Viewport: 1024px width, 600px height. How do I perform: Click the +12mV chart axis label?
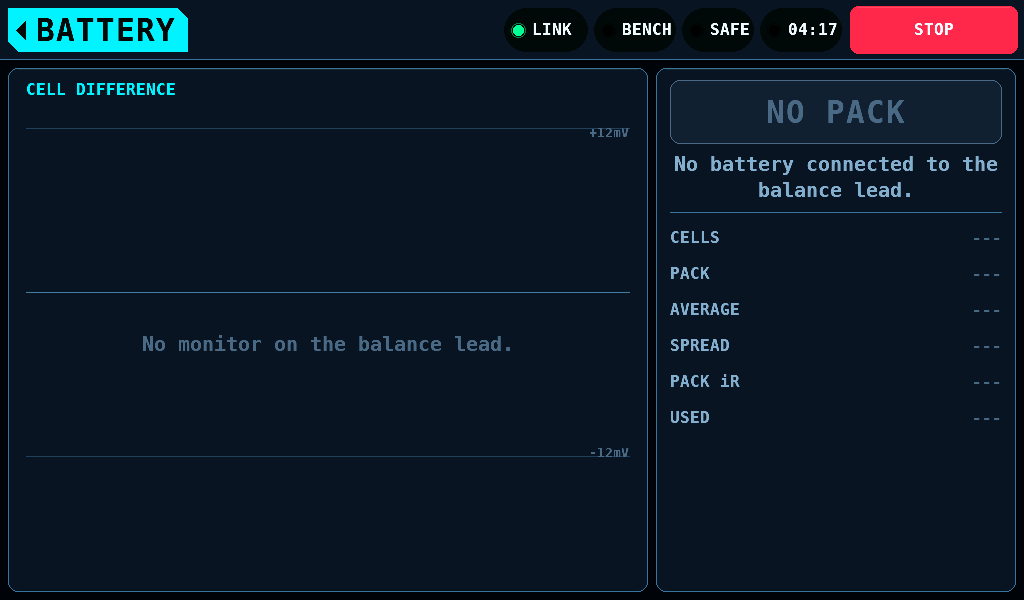pos(609,133)
